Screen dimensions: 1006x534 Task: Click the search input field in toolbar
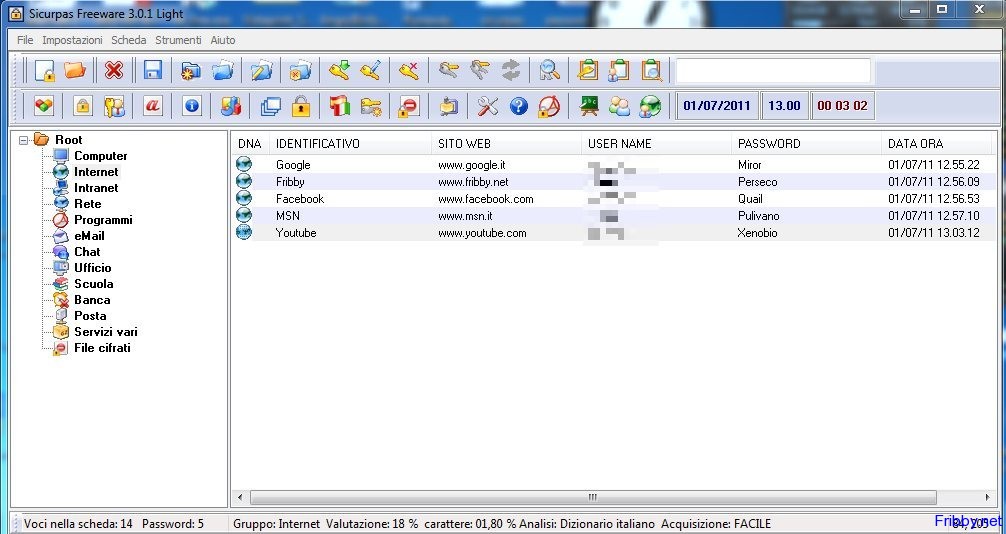pyautogui.click(x=773, y=71)
